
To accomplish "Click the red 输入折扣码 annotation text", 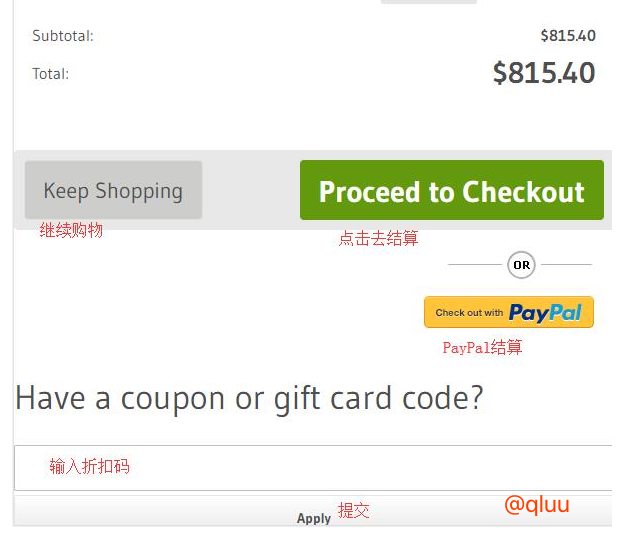I will [89, 466].
